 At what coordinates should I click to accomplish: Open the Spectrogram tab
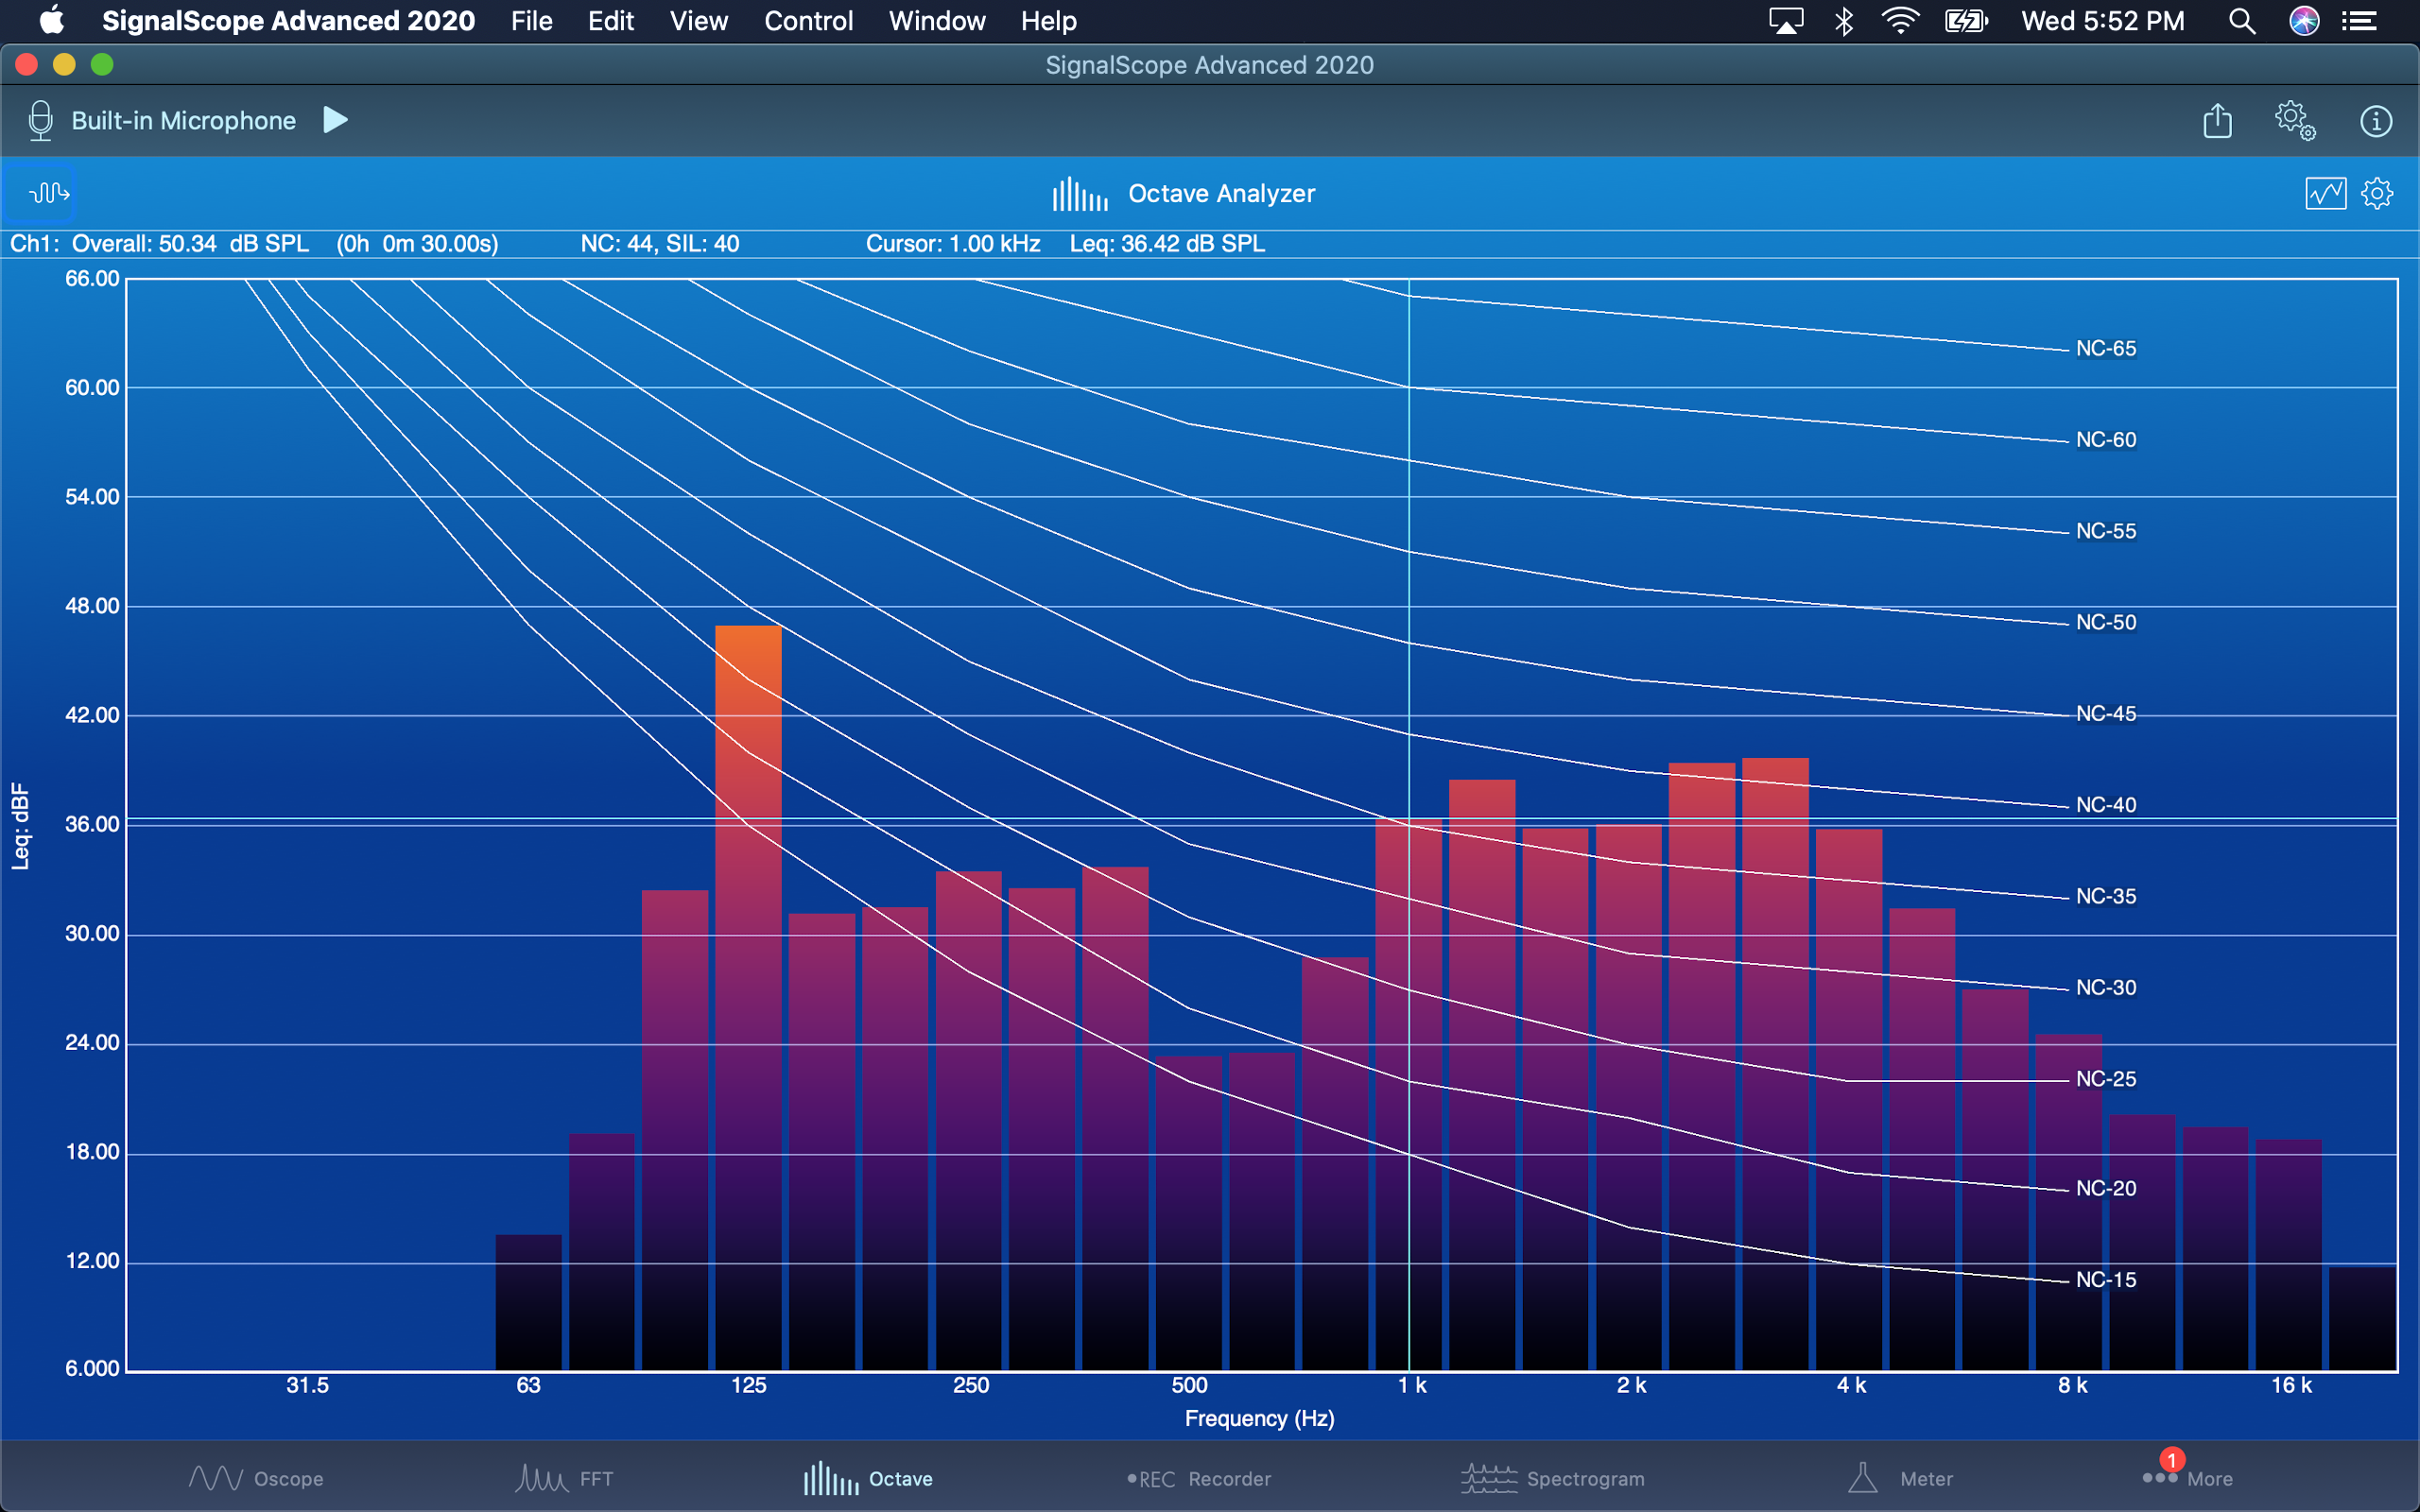click(1553, 1478)
